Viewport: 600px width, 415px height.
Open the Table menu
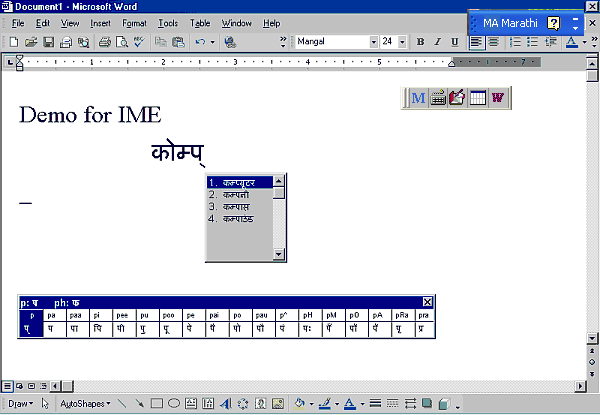click(200, 22)
